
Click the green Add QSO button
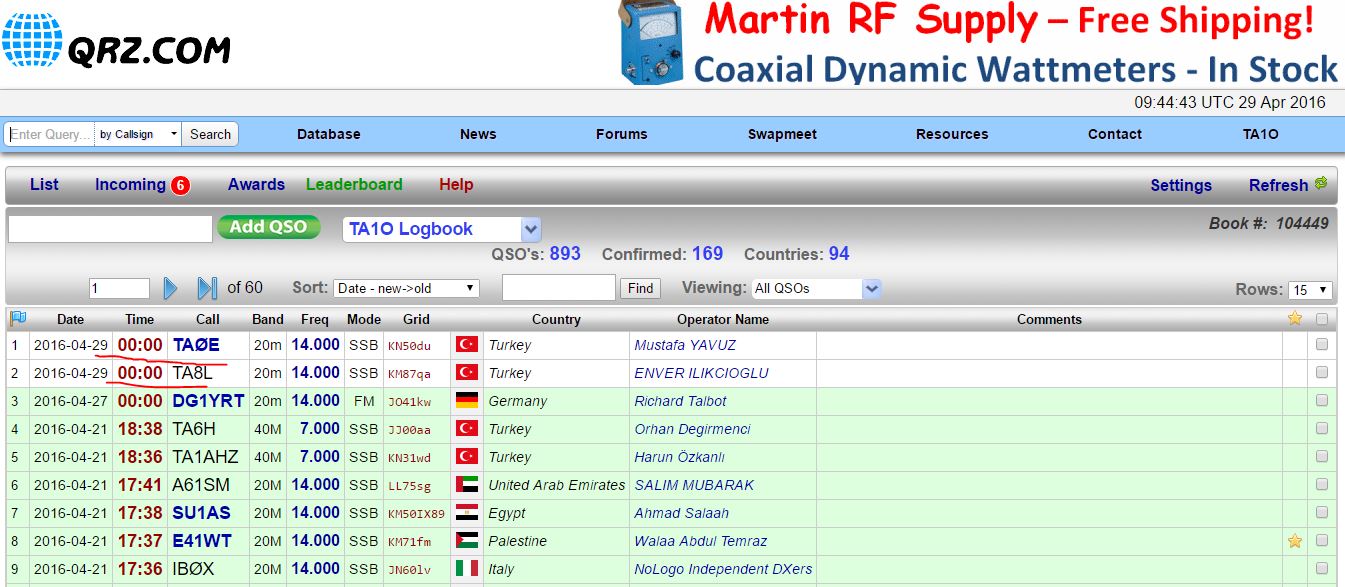(x=269, y=227)
